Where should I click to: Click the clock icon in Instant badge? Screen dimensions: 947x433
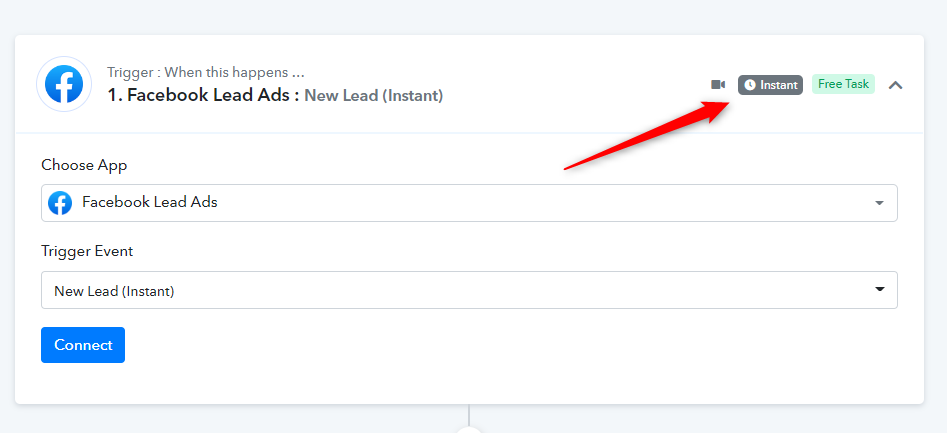click(750, 85)
